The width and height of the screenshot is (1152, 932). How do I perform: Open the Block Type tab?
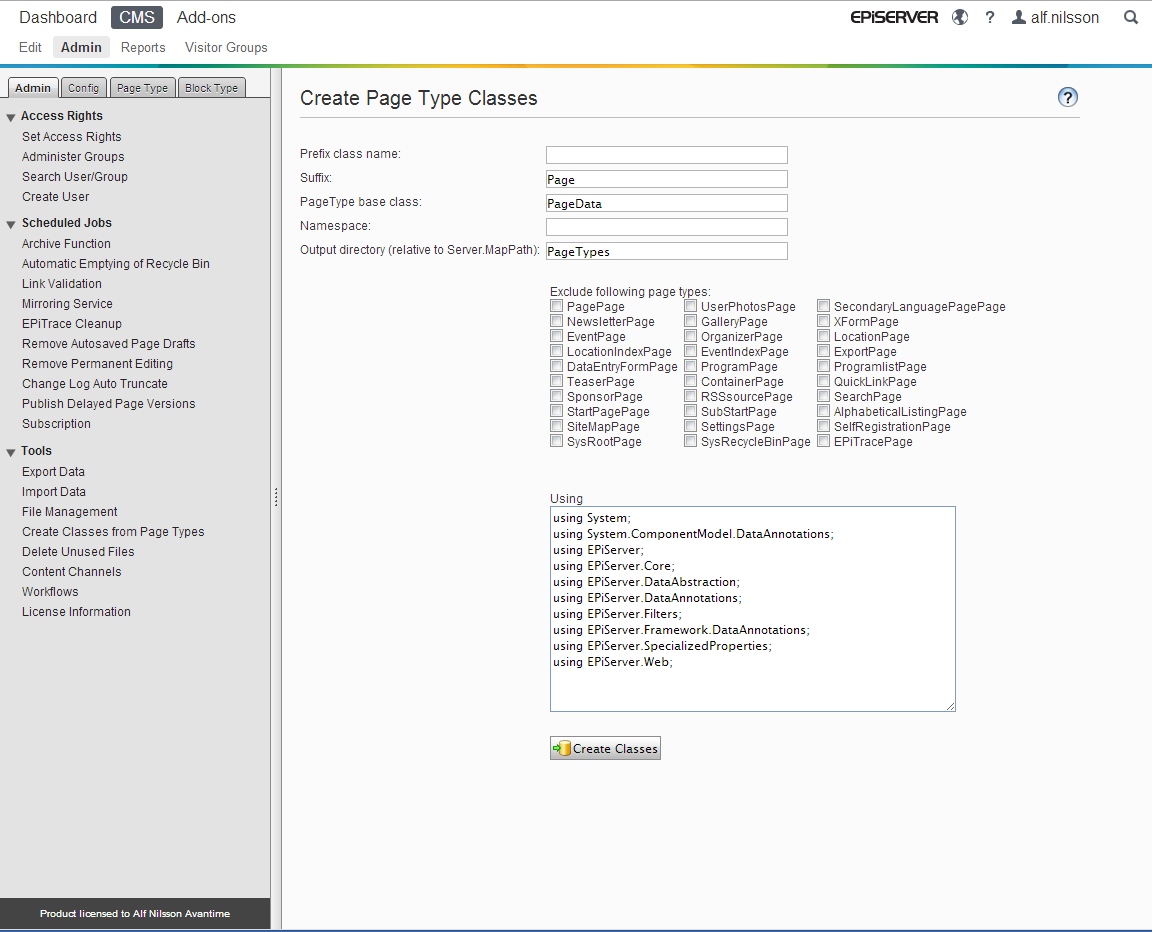click(211, 88)
